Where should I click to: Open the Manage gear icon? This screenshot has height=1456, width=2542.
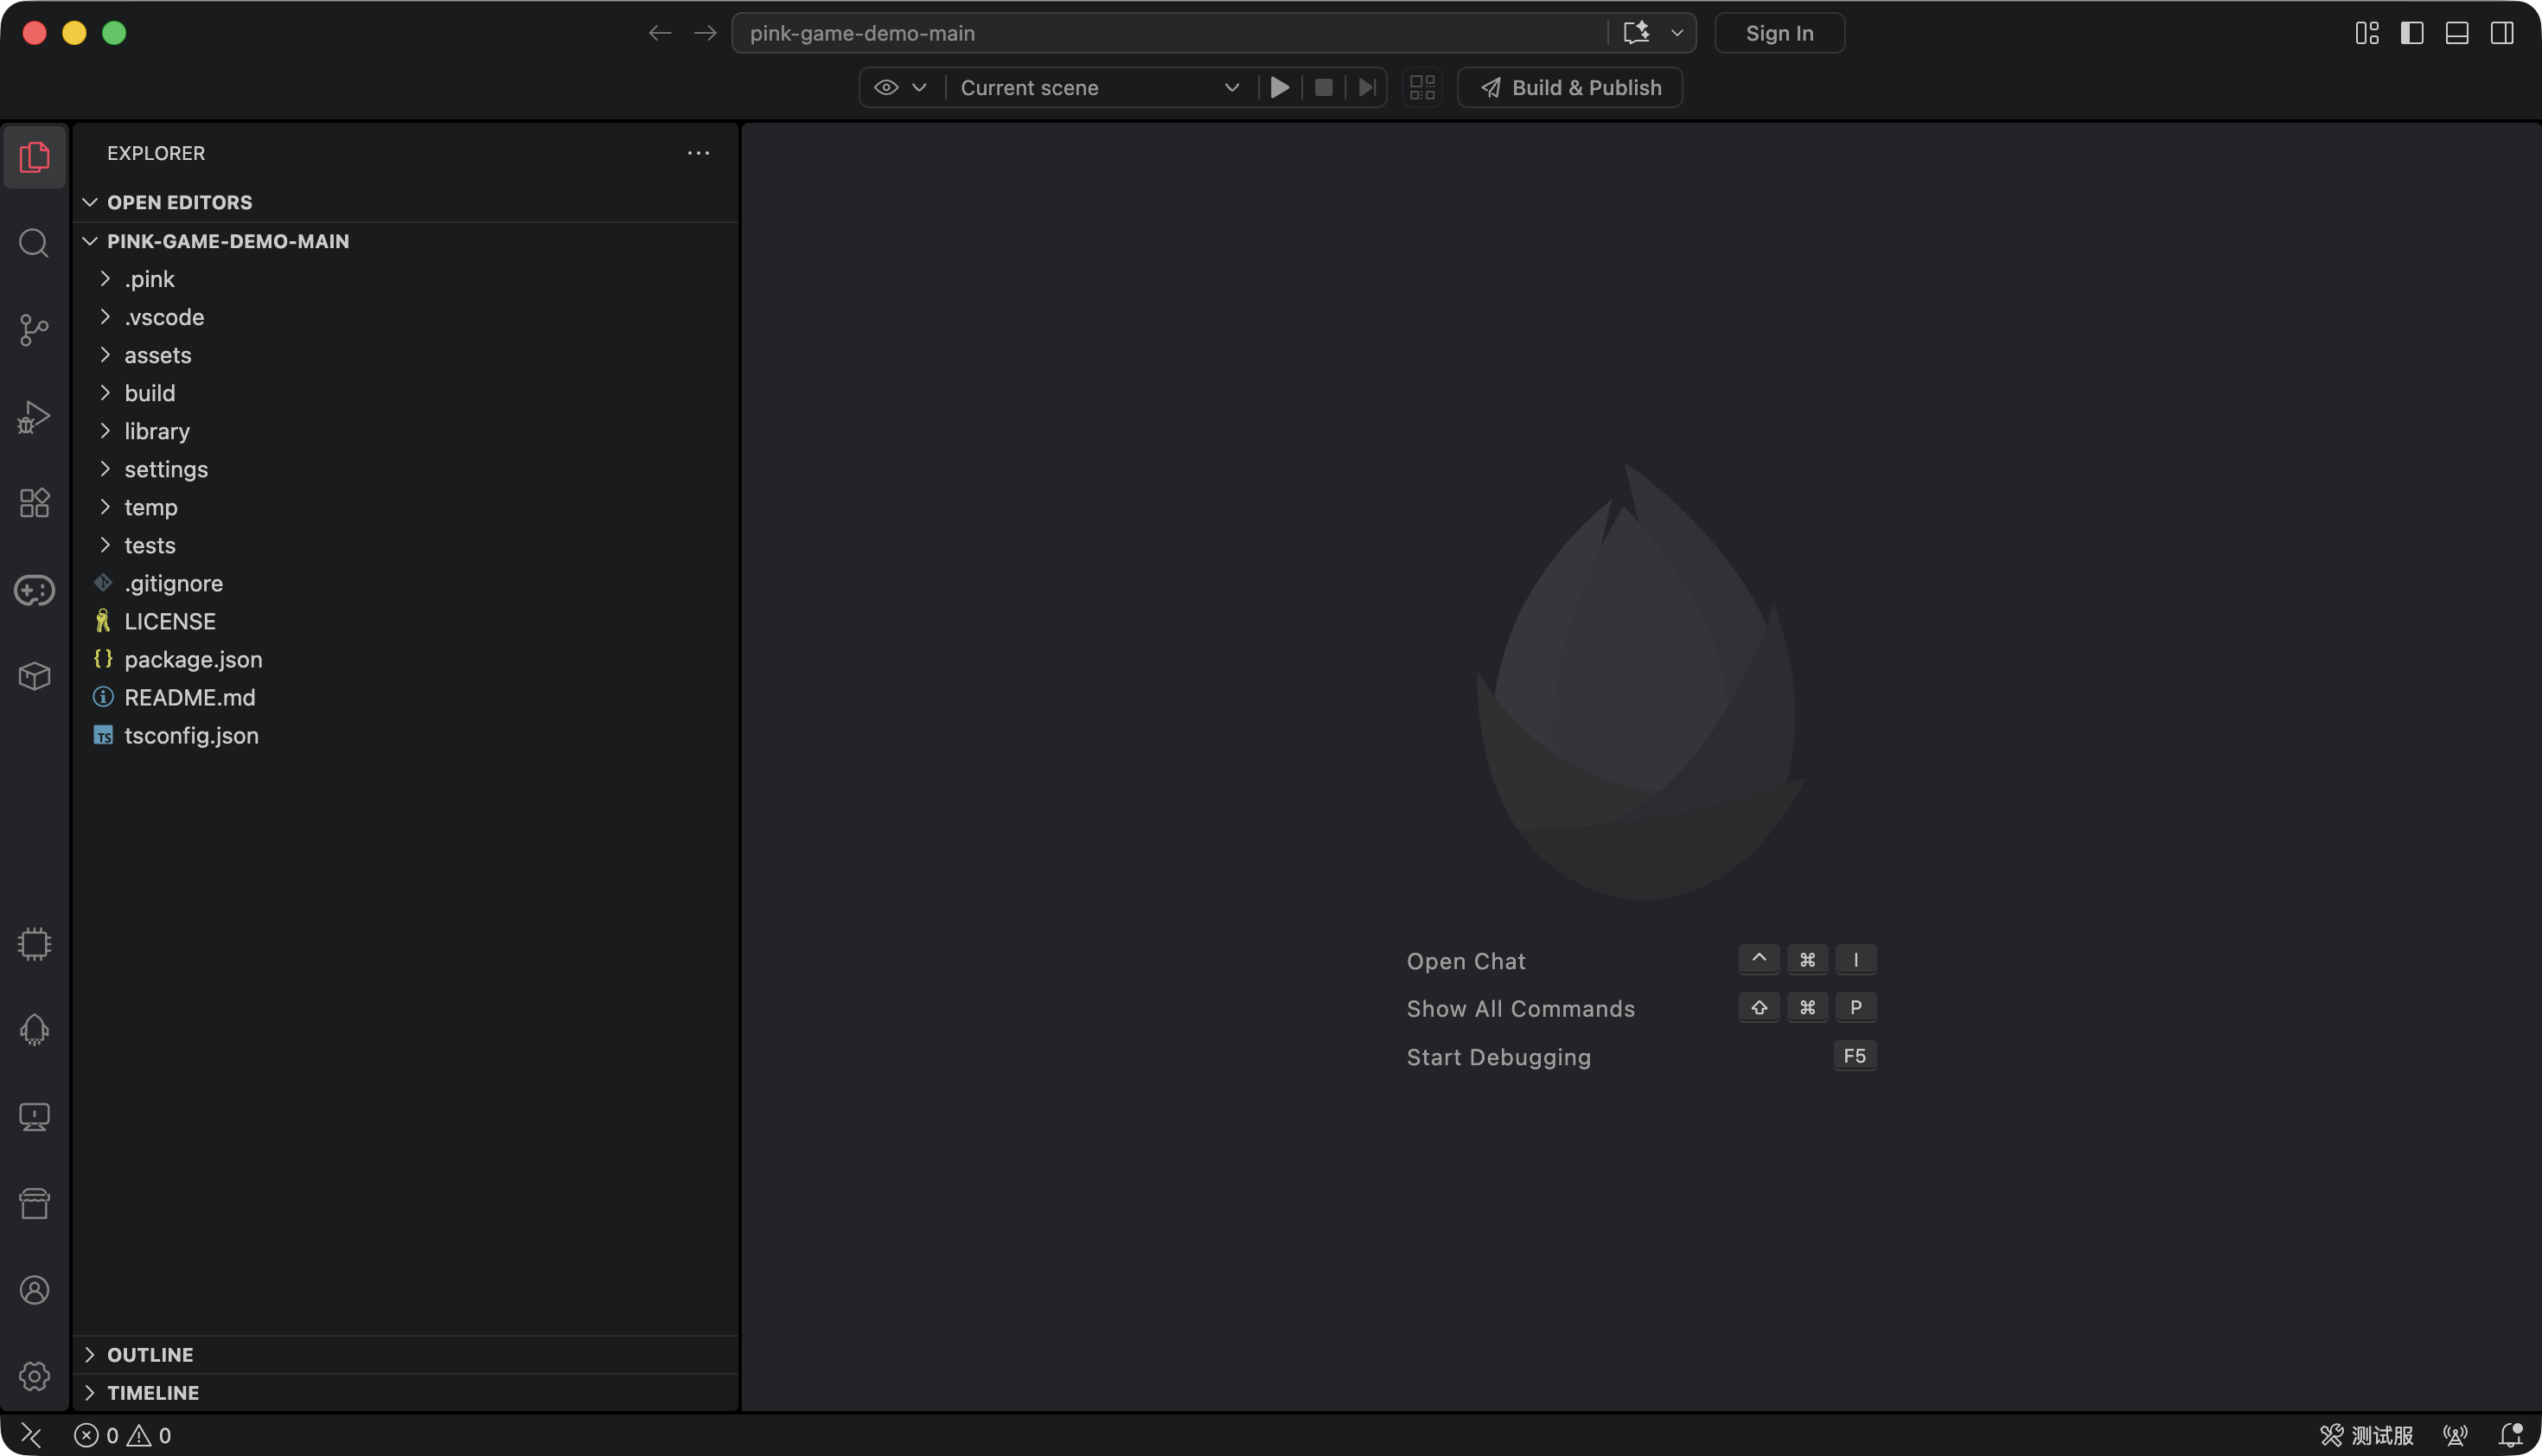click(x=34, y=1377)
